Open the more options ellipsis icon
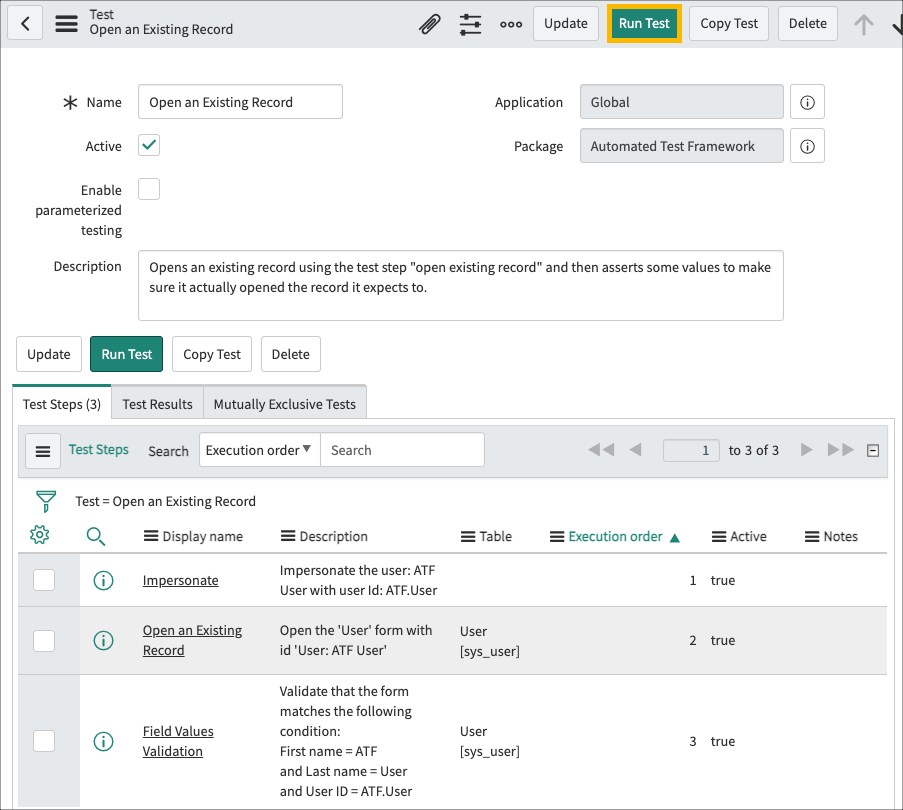Image resolution: width=903 pixels, height=810 pixels. click(x=511, y=24)
